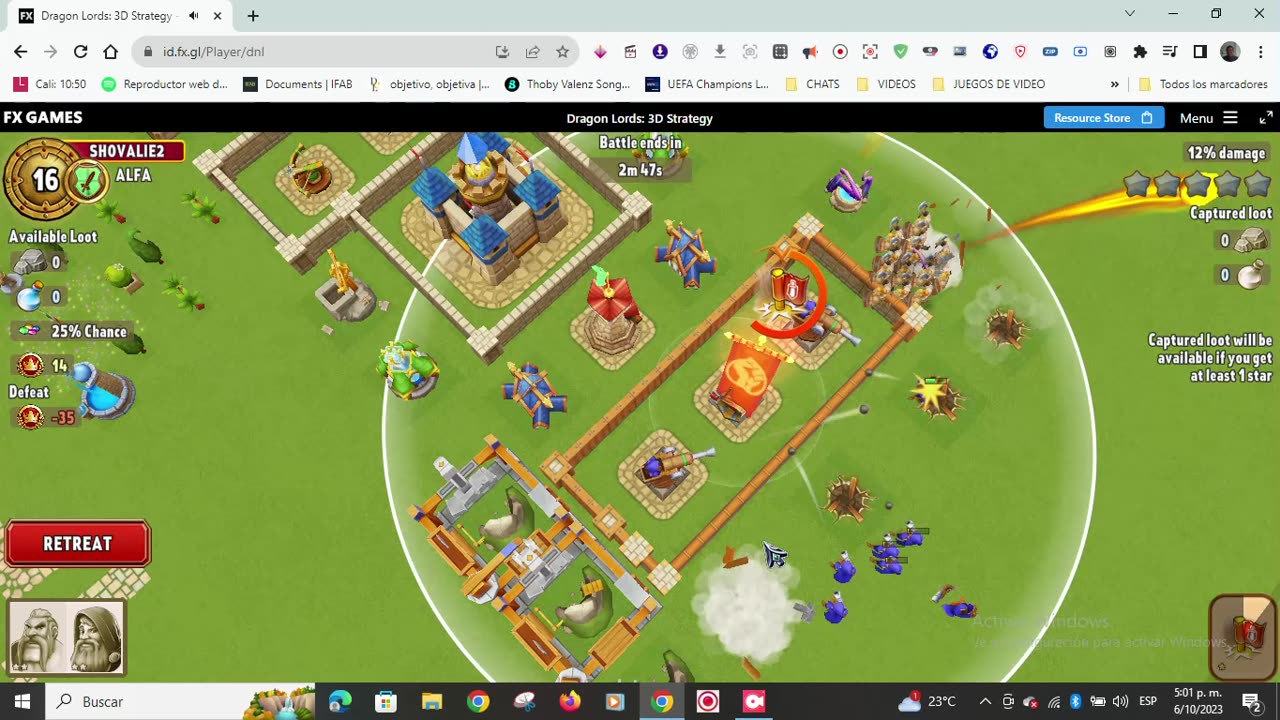This screenshot has width=1280, height=720.
Task: Open the Resource Store
Action: 1104,118
